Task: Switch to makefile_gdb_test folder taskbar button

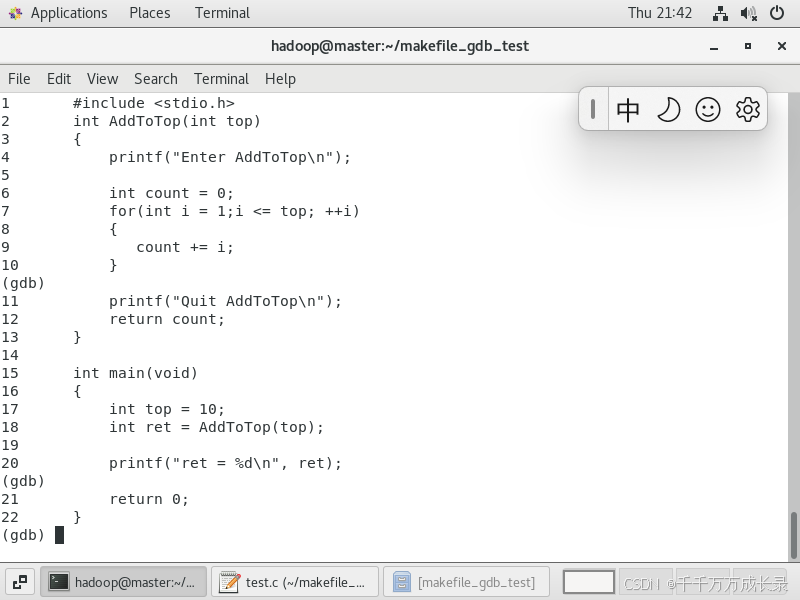Action: click(466, 582)
